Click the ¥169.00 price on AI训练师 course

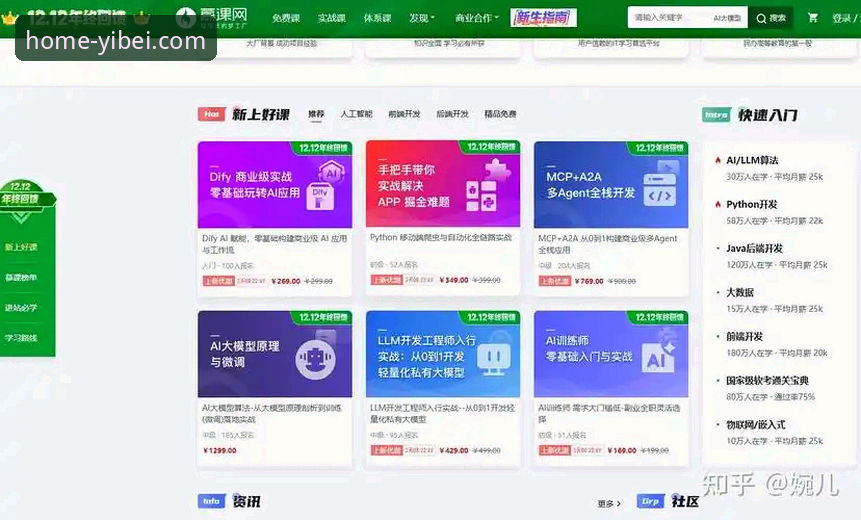pyautogui.click(x=622, y=450)
